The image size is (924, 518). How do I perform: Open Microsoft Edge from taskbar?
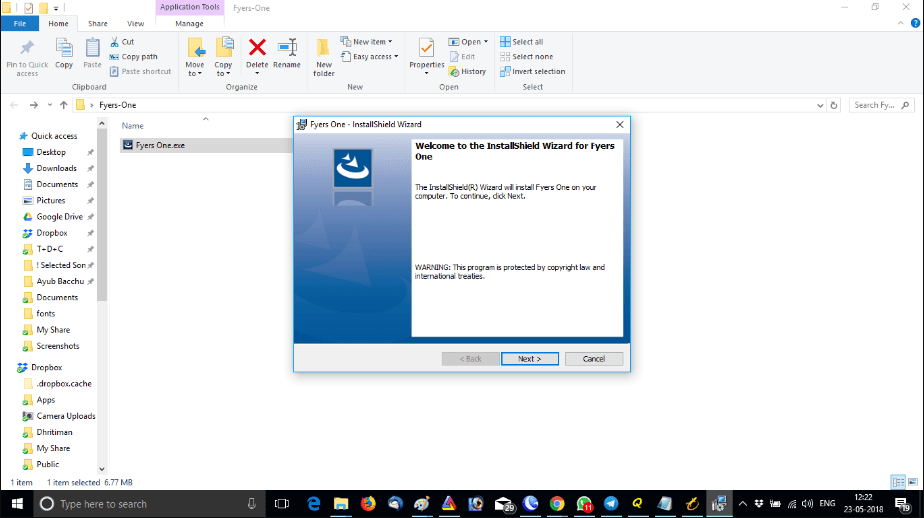click(x=314, y=504)
